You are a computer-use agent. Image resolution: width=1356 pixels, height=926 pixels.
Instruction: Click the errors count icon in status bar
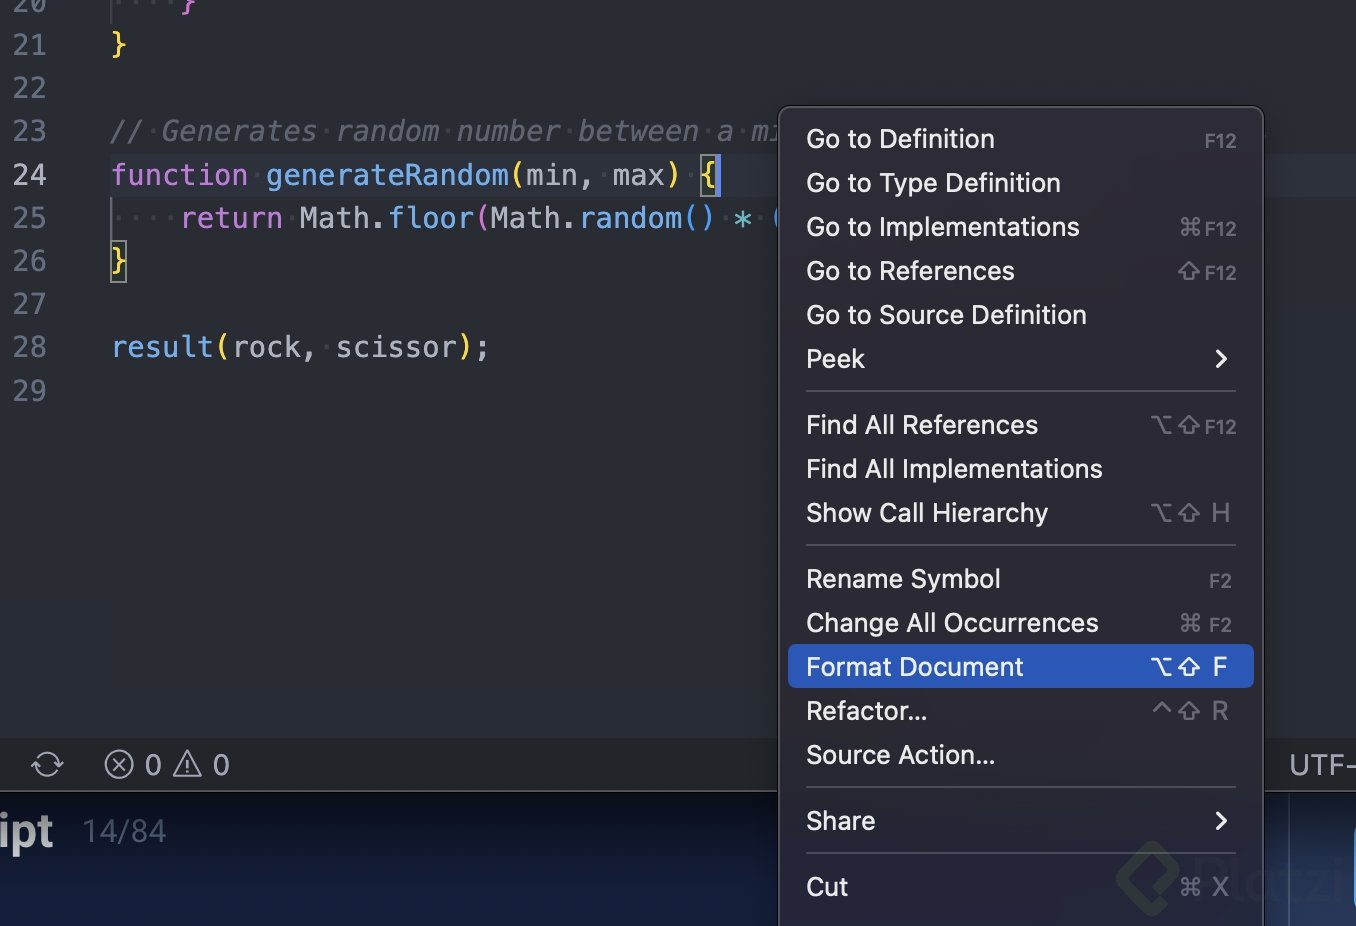119,765
